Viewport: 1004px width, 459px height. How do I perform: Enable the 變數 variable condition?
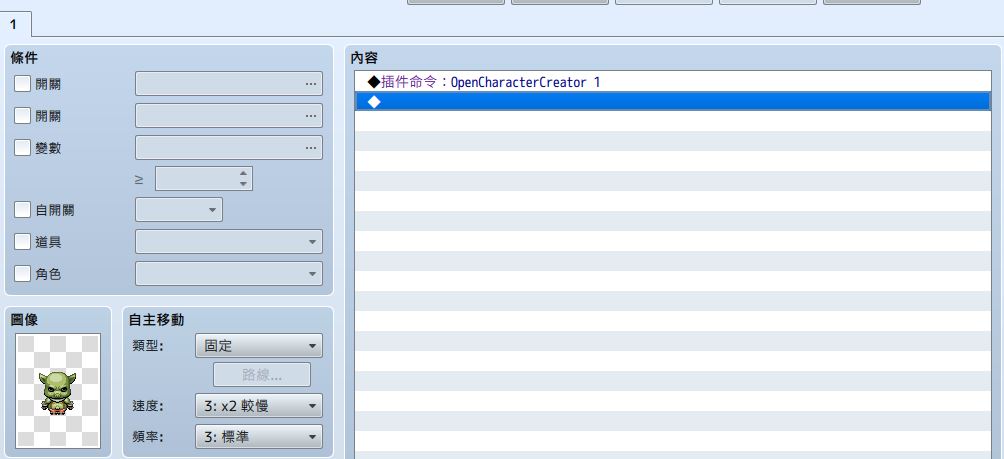pyautogui.click(x=22, y=148)
